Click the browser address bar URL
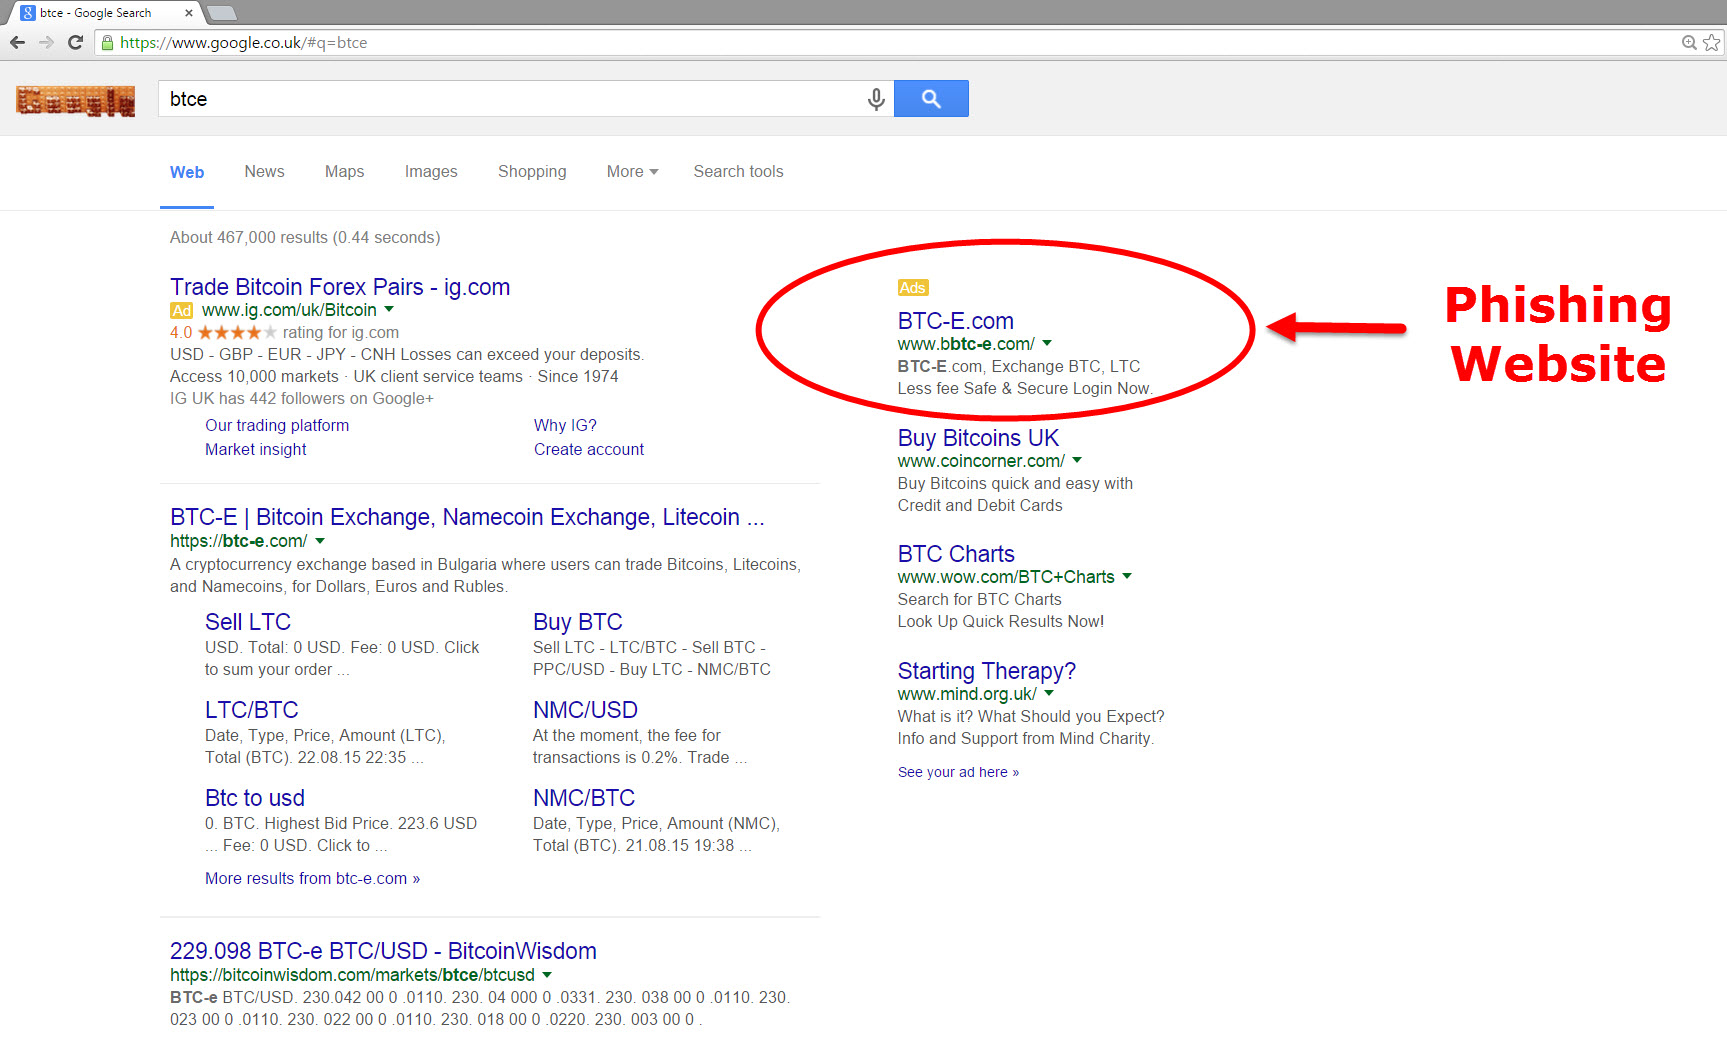 coord(244,43)
